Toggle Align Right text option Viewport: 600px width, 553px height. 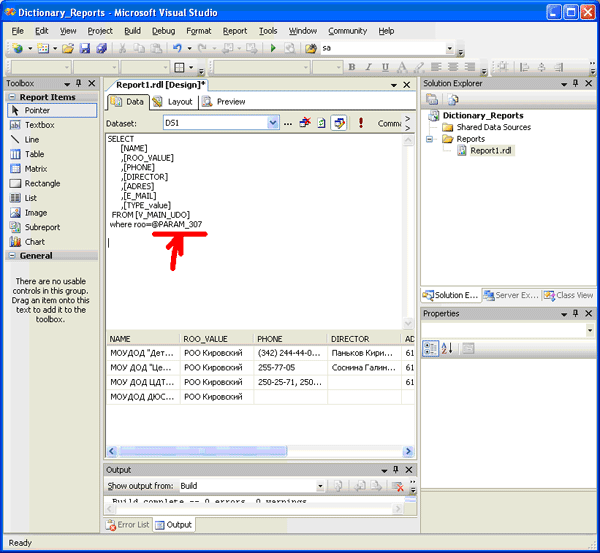click(x=470, y=67)
